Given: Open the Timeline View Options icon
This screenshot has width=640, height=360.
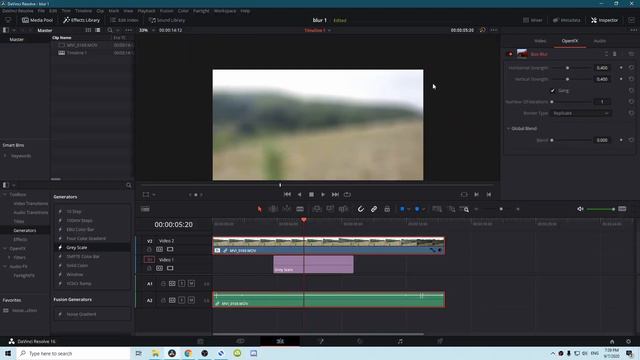Looking at the screenshot, I should tap(145, 209).
